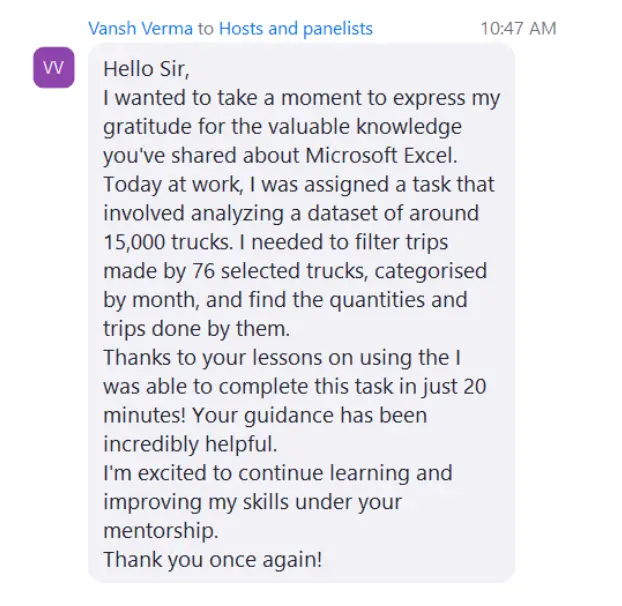Open Vansh Verma's sender name link

click(140, 29)
